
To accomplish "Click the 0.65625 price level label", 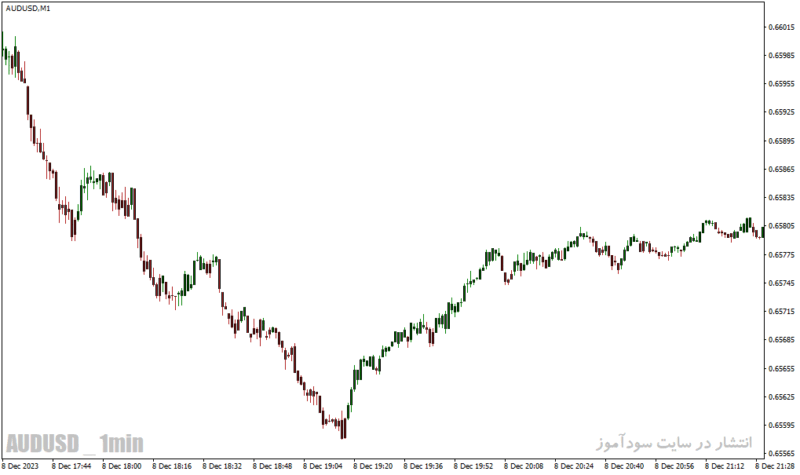I will pyautogui.click(x=782, y=397).
